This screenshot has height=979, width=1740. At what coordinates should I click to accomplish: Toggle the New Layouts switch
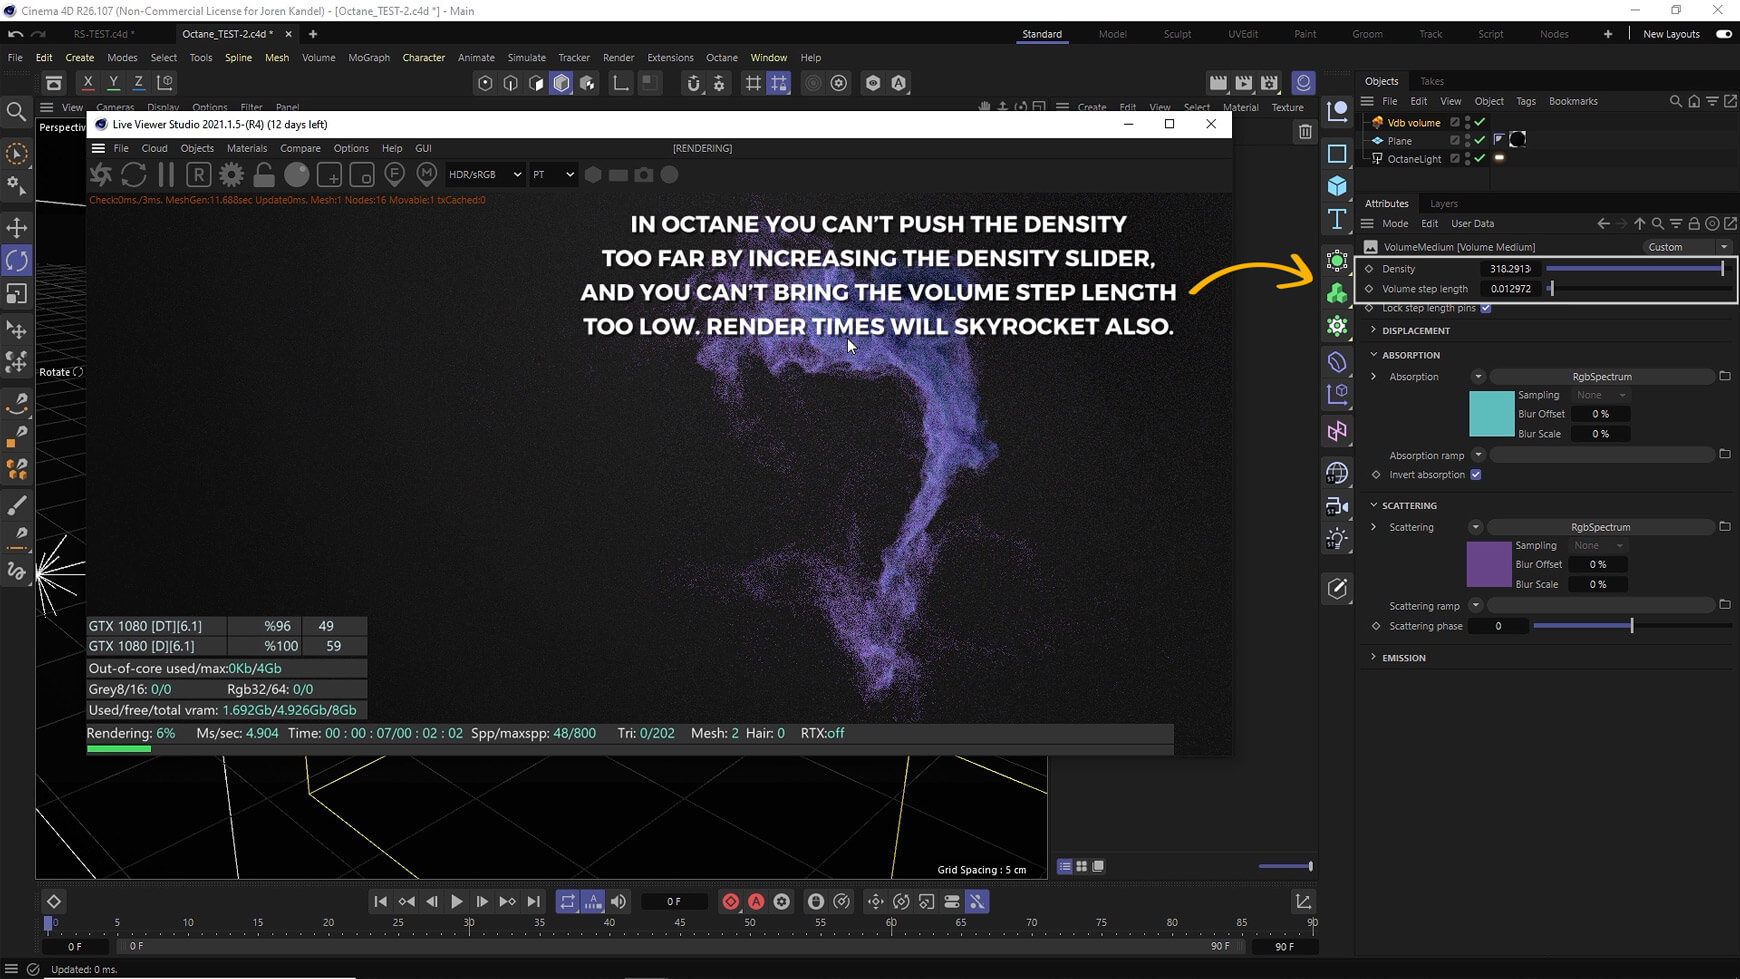1724,34
